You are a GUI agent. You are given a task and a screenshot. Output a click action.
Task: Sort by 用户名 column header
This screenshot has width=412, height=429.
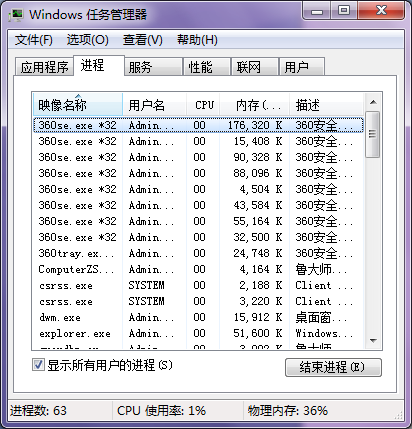click(155, 105)
